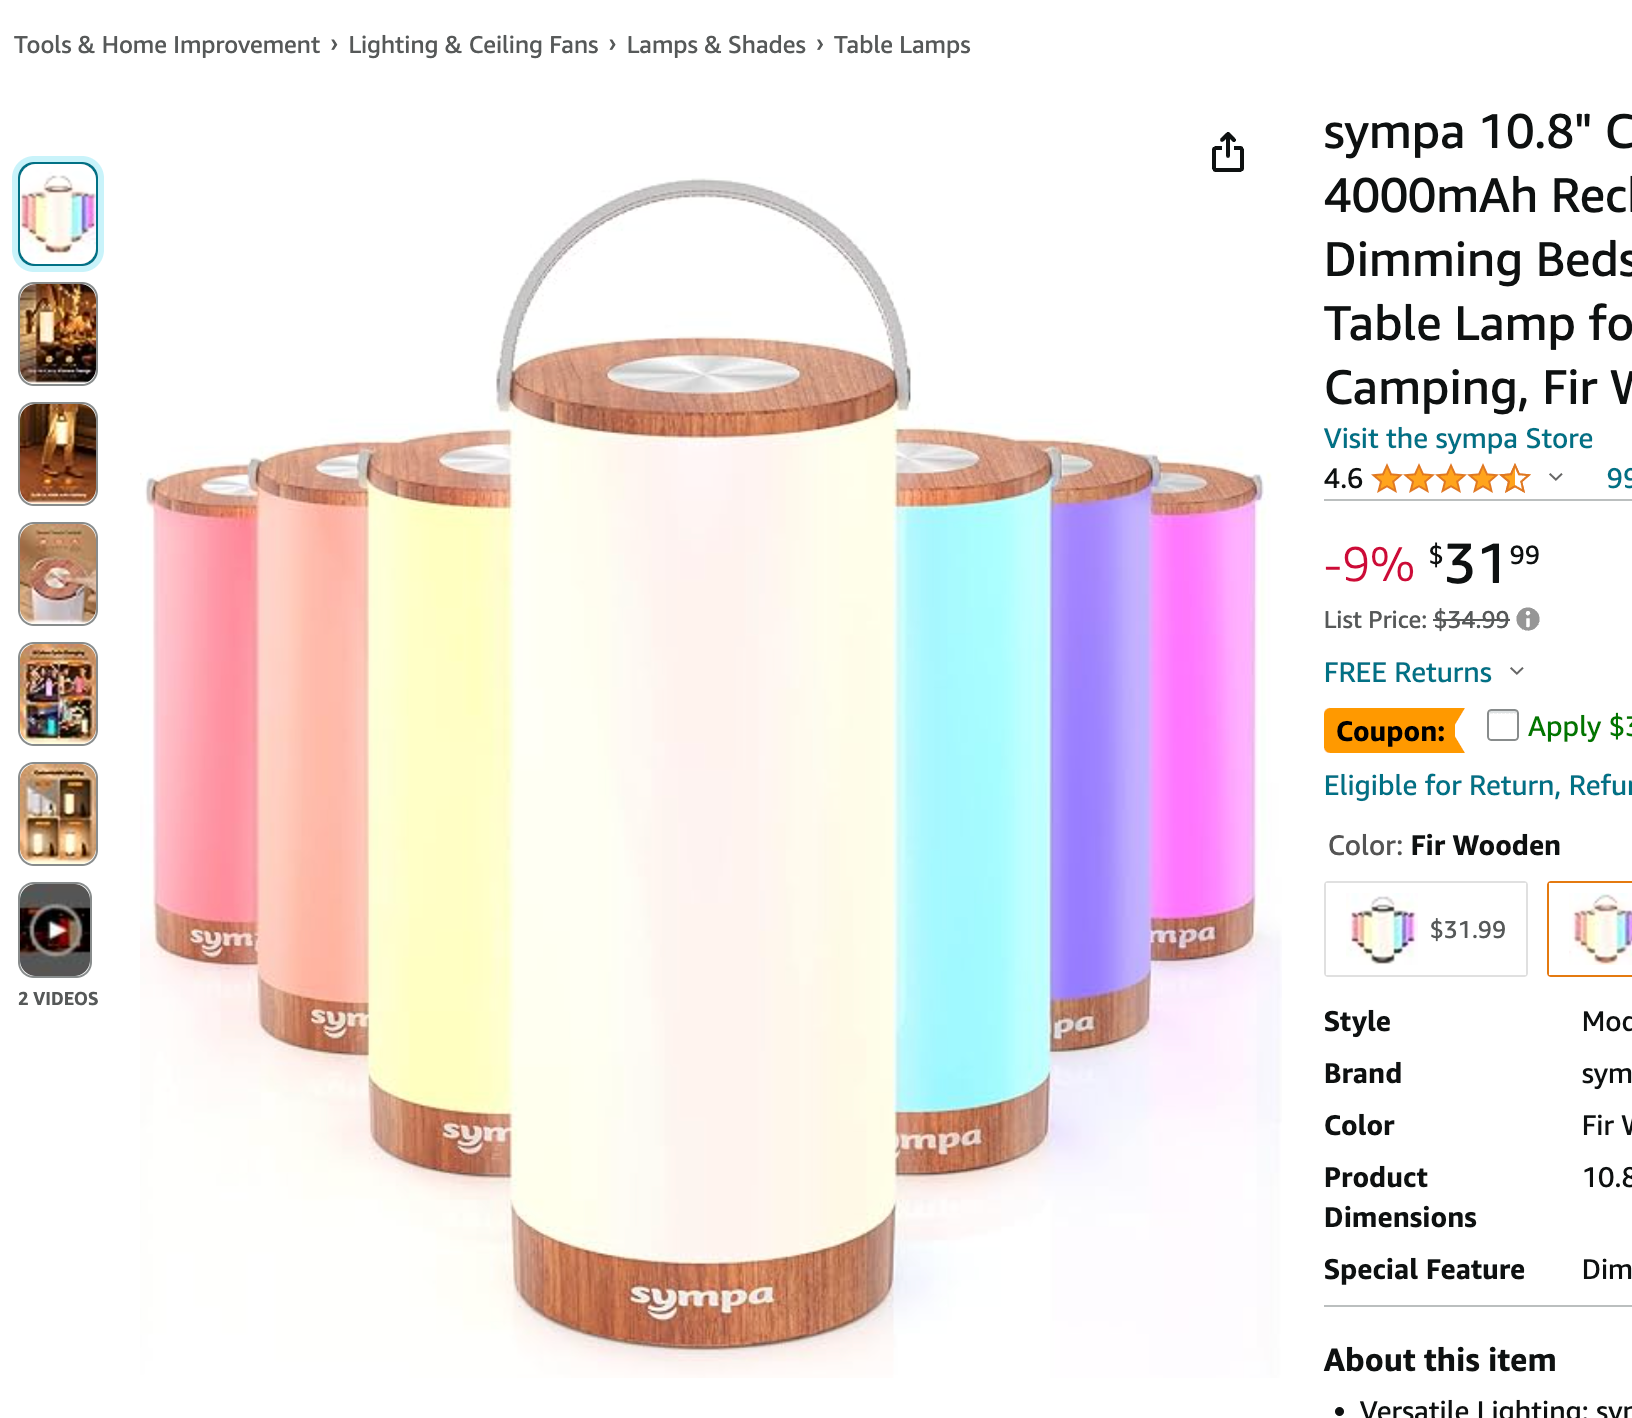Select the touch control top thumbnail
1632x1418 pixels.
(x=58, y=574)
